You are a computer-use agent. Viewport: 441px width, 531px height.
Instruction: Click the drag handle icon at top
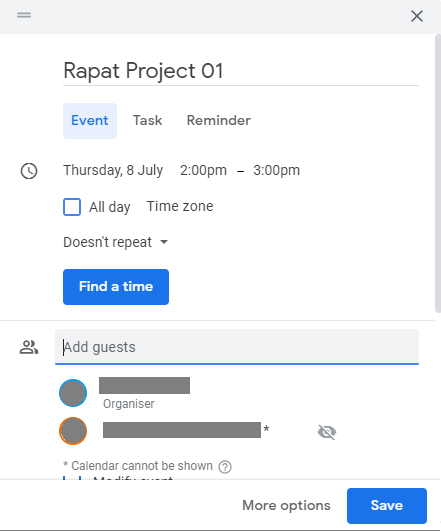[24, 15]
